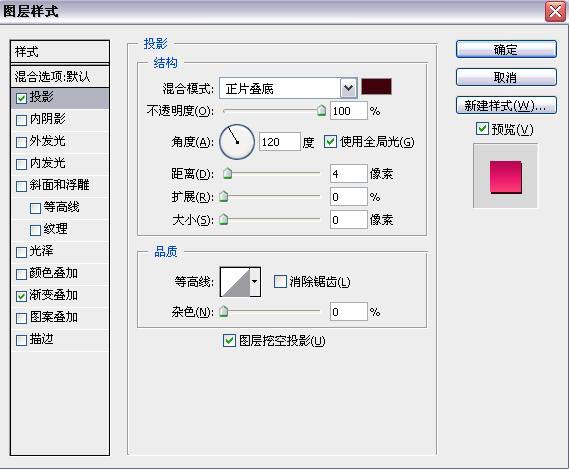Enable the 纹理 sub-option checkbox

tap(35, 230)
